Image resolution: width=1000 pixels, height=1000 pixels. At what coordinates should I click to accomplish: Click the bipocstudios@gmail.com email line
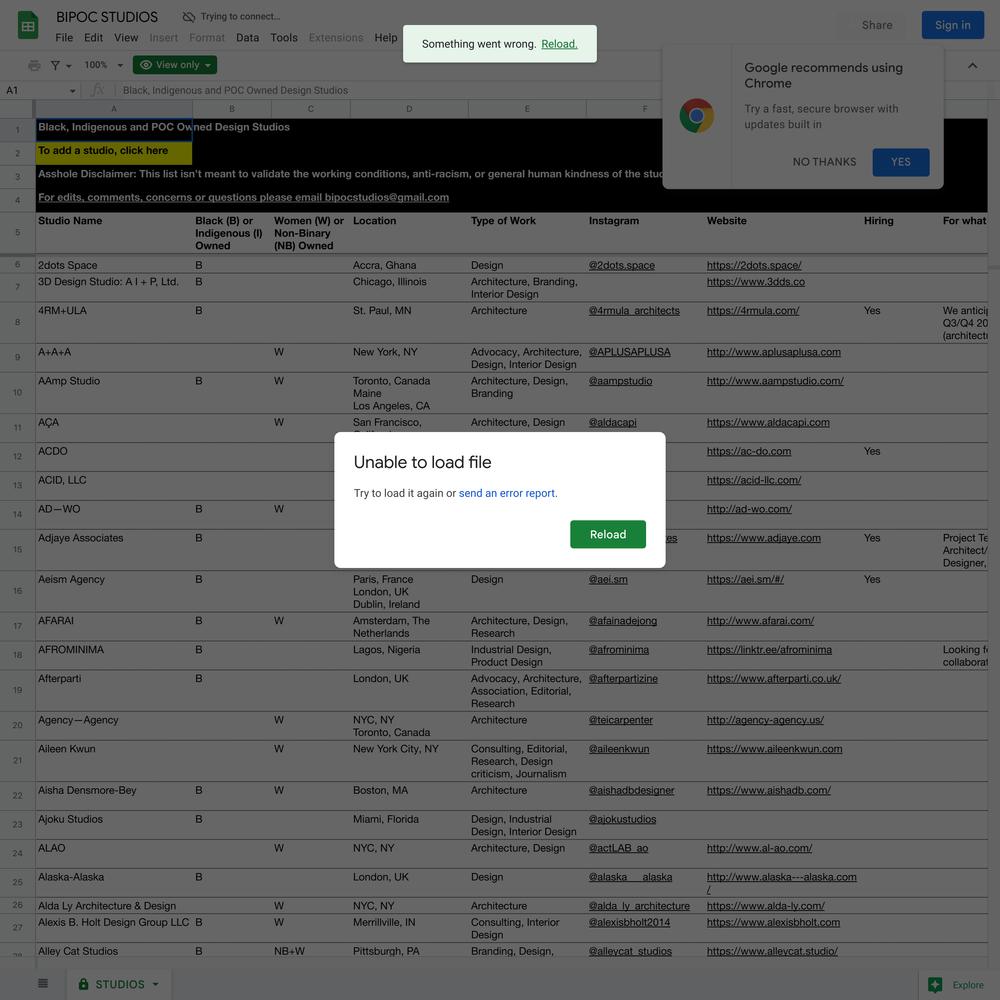(x=244, y=197)
